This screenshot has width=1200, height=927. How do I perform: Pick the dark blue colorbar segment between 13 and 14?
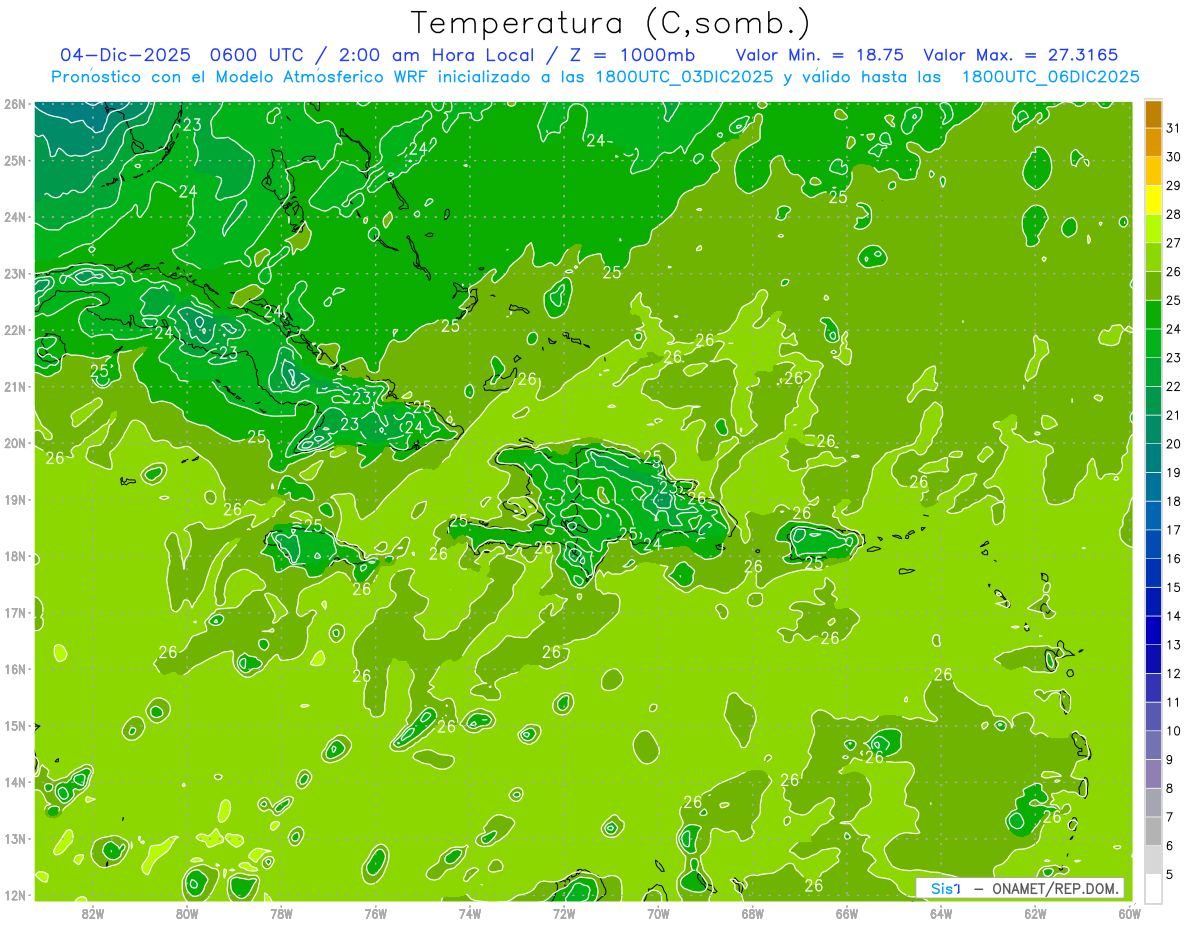coord(1153,630)
